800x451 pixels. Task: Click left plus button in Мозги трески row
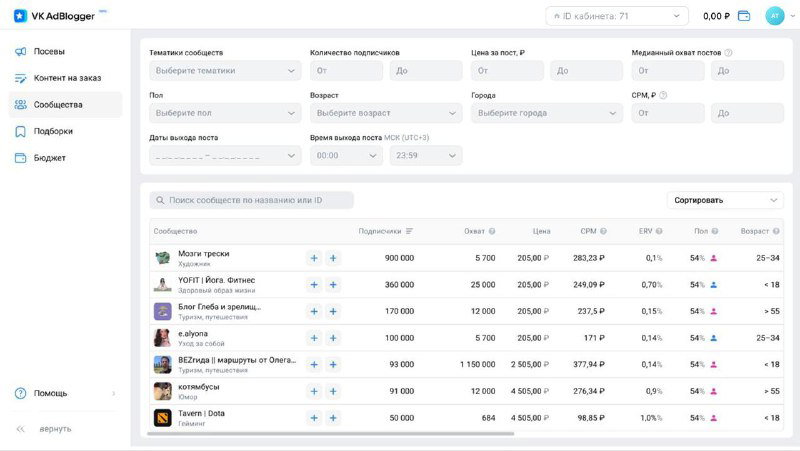313,258
